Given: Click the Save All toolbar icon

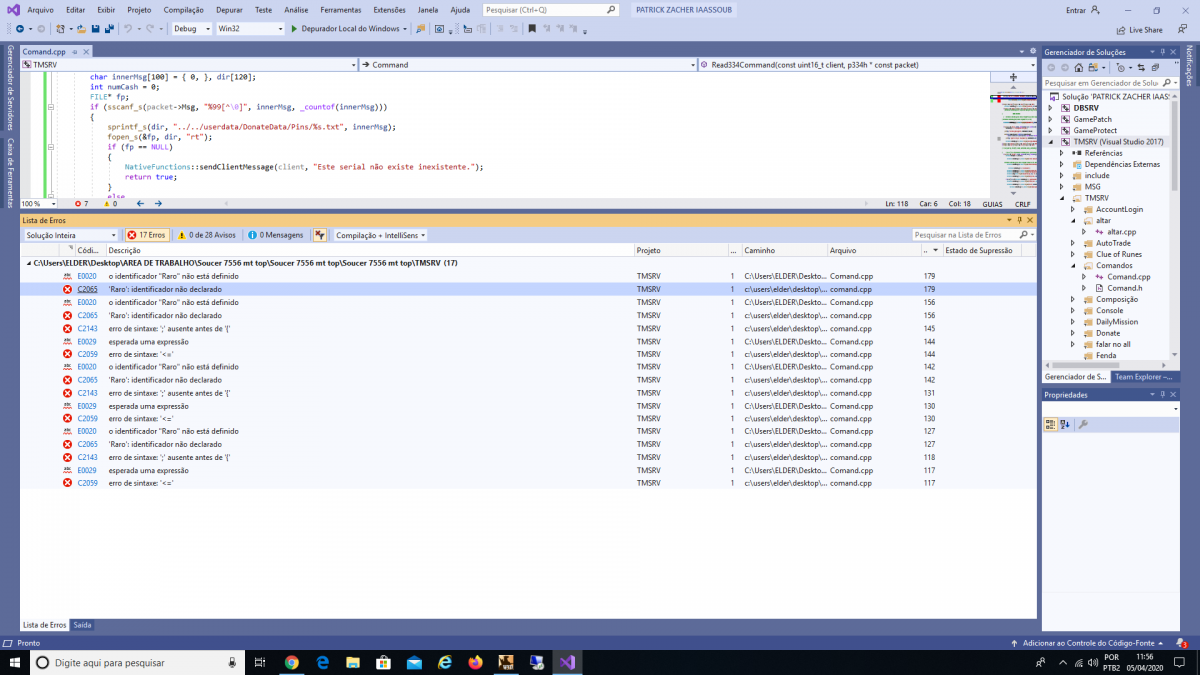Looking at the screenshot, I should point(108,29).
